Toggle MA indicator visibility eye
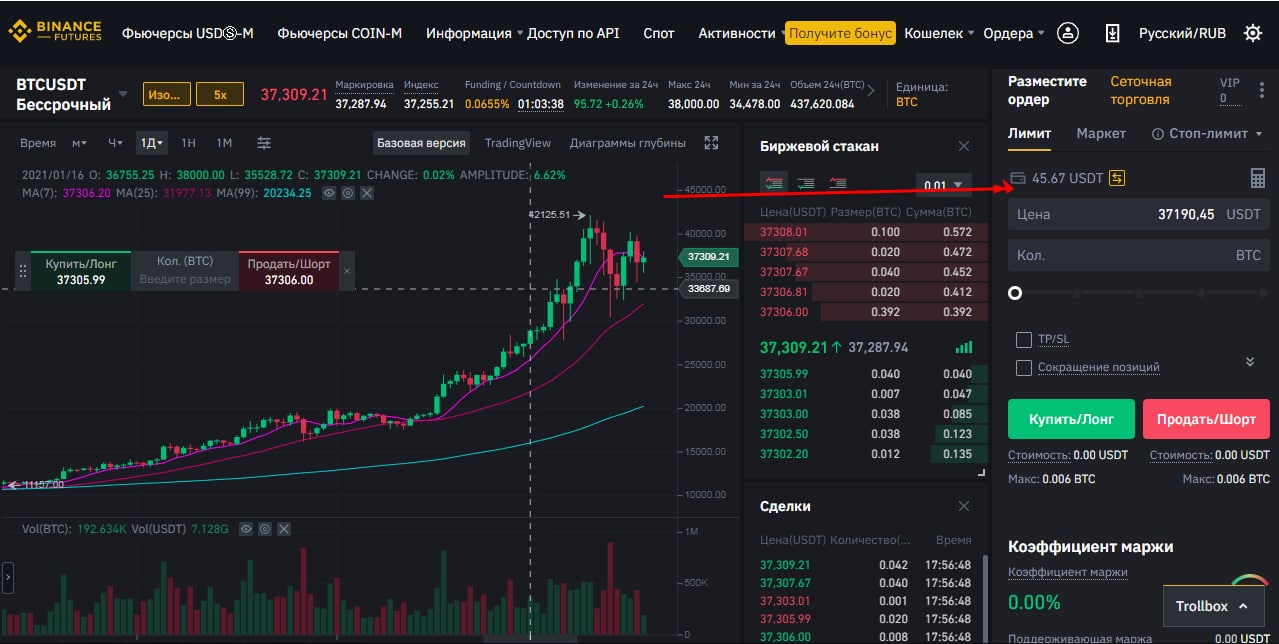The width and height of the screenshot is (1279, 644). pyautogui.click(x=328, y=192)
